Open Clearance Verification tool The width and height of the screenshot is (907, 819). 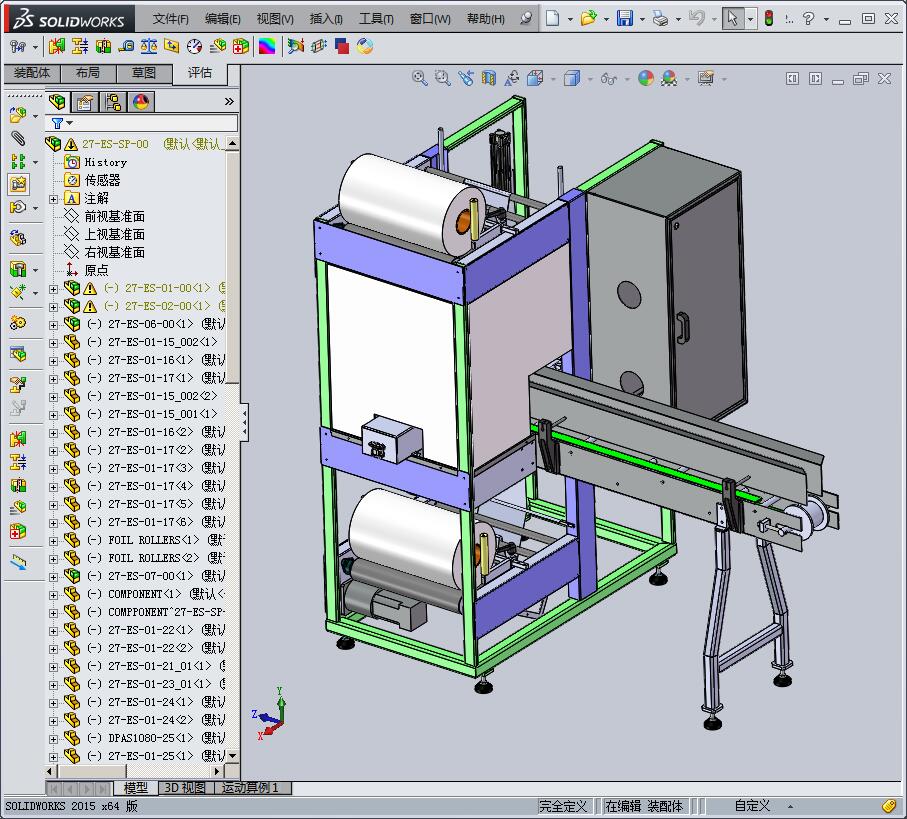tap(80, 46)
